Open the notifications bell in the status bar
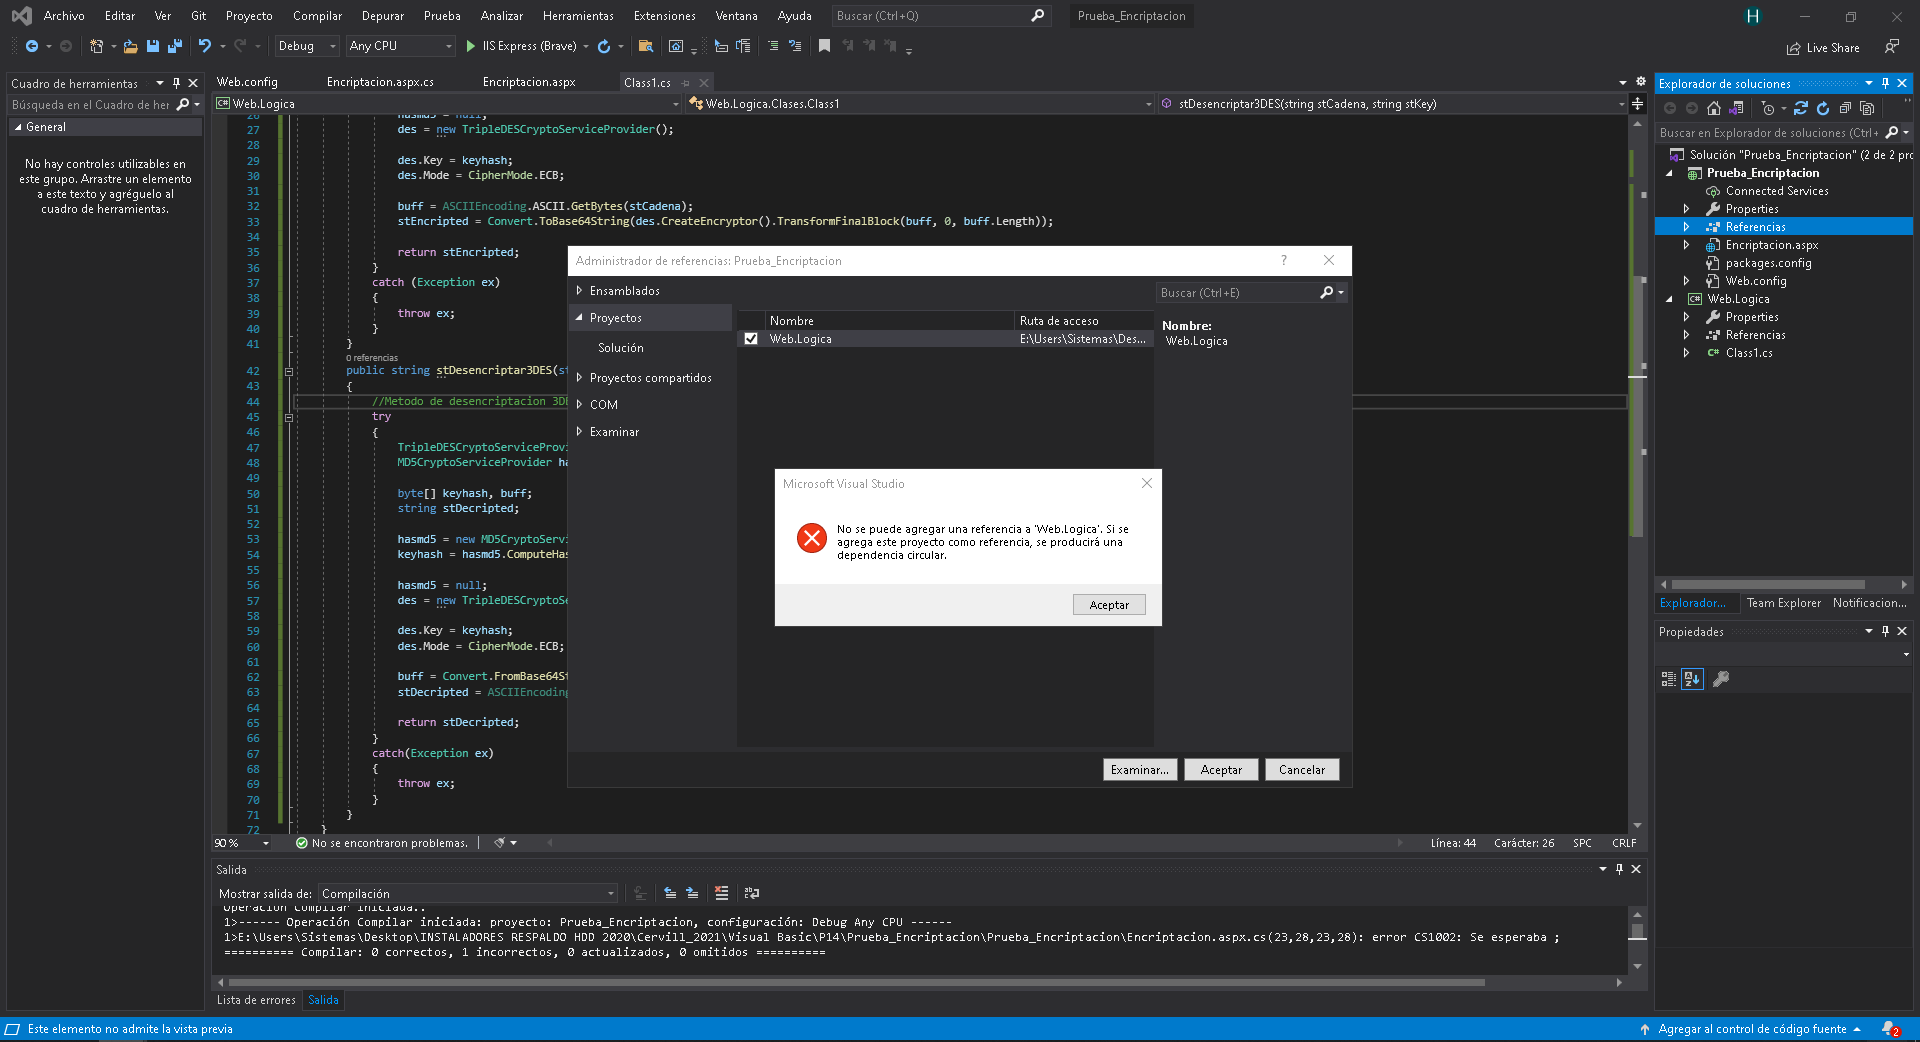The height and width of the screenshot is (1042, 1920). [1890, 1029]
